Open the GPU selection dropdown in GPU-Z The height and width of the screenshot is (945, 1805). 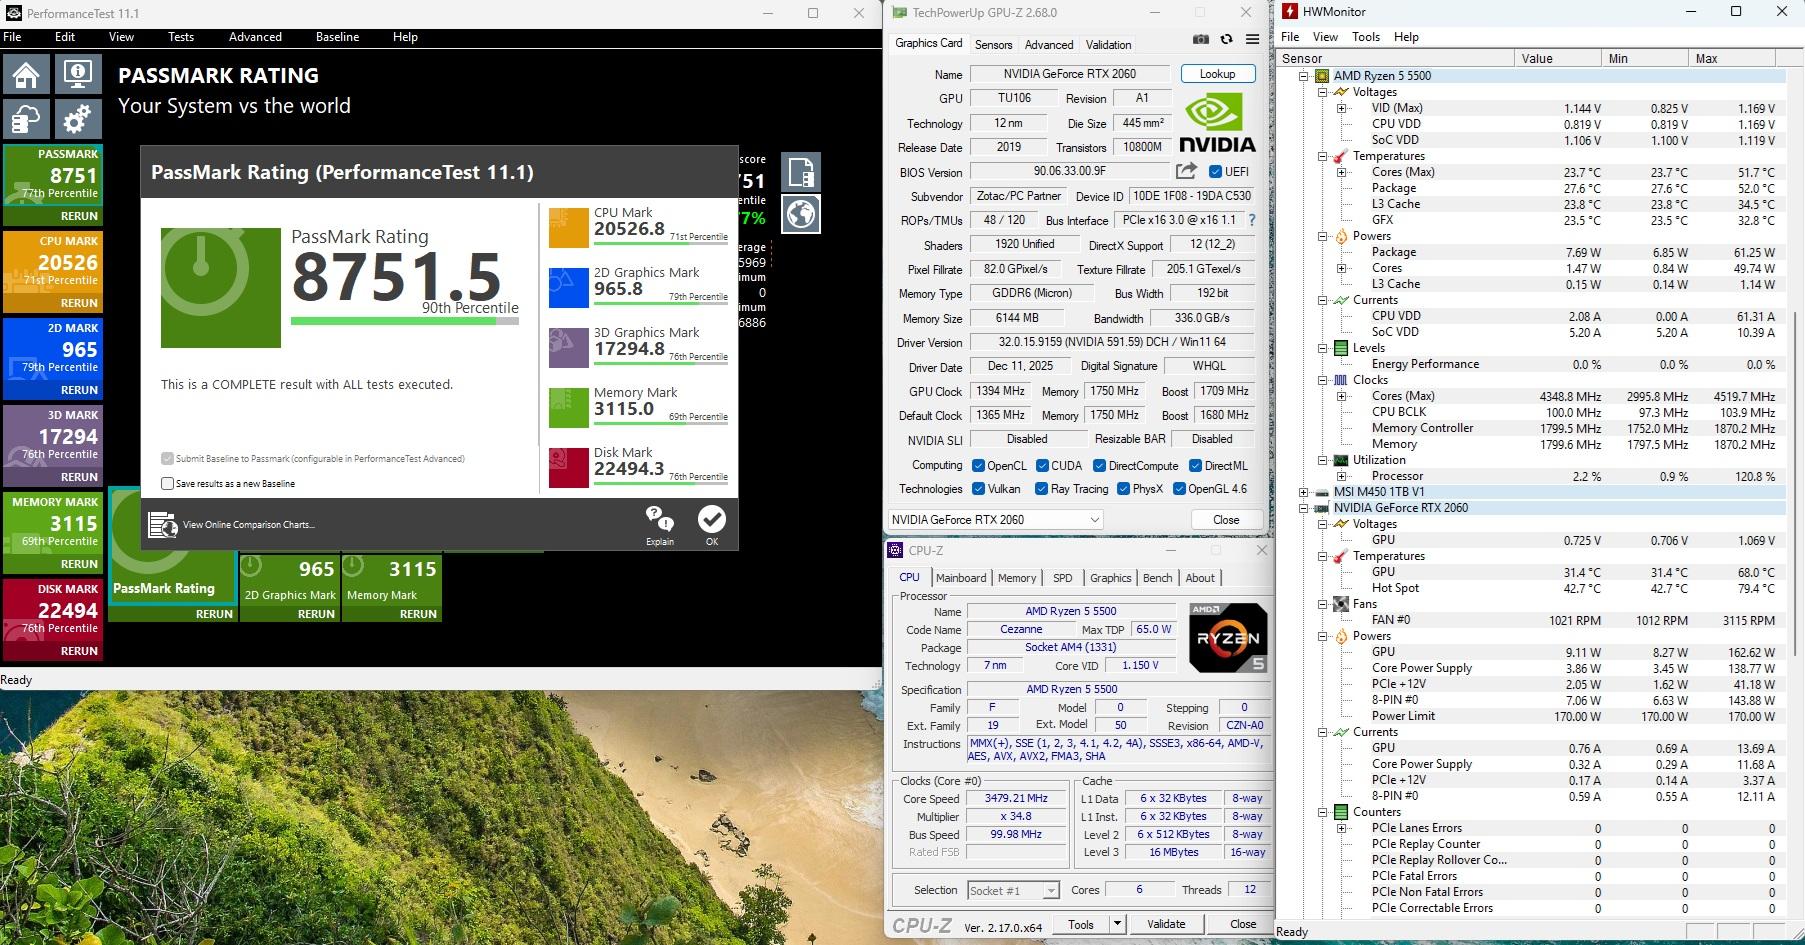996,519
